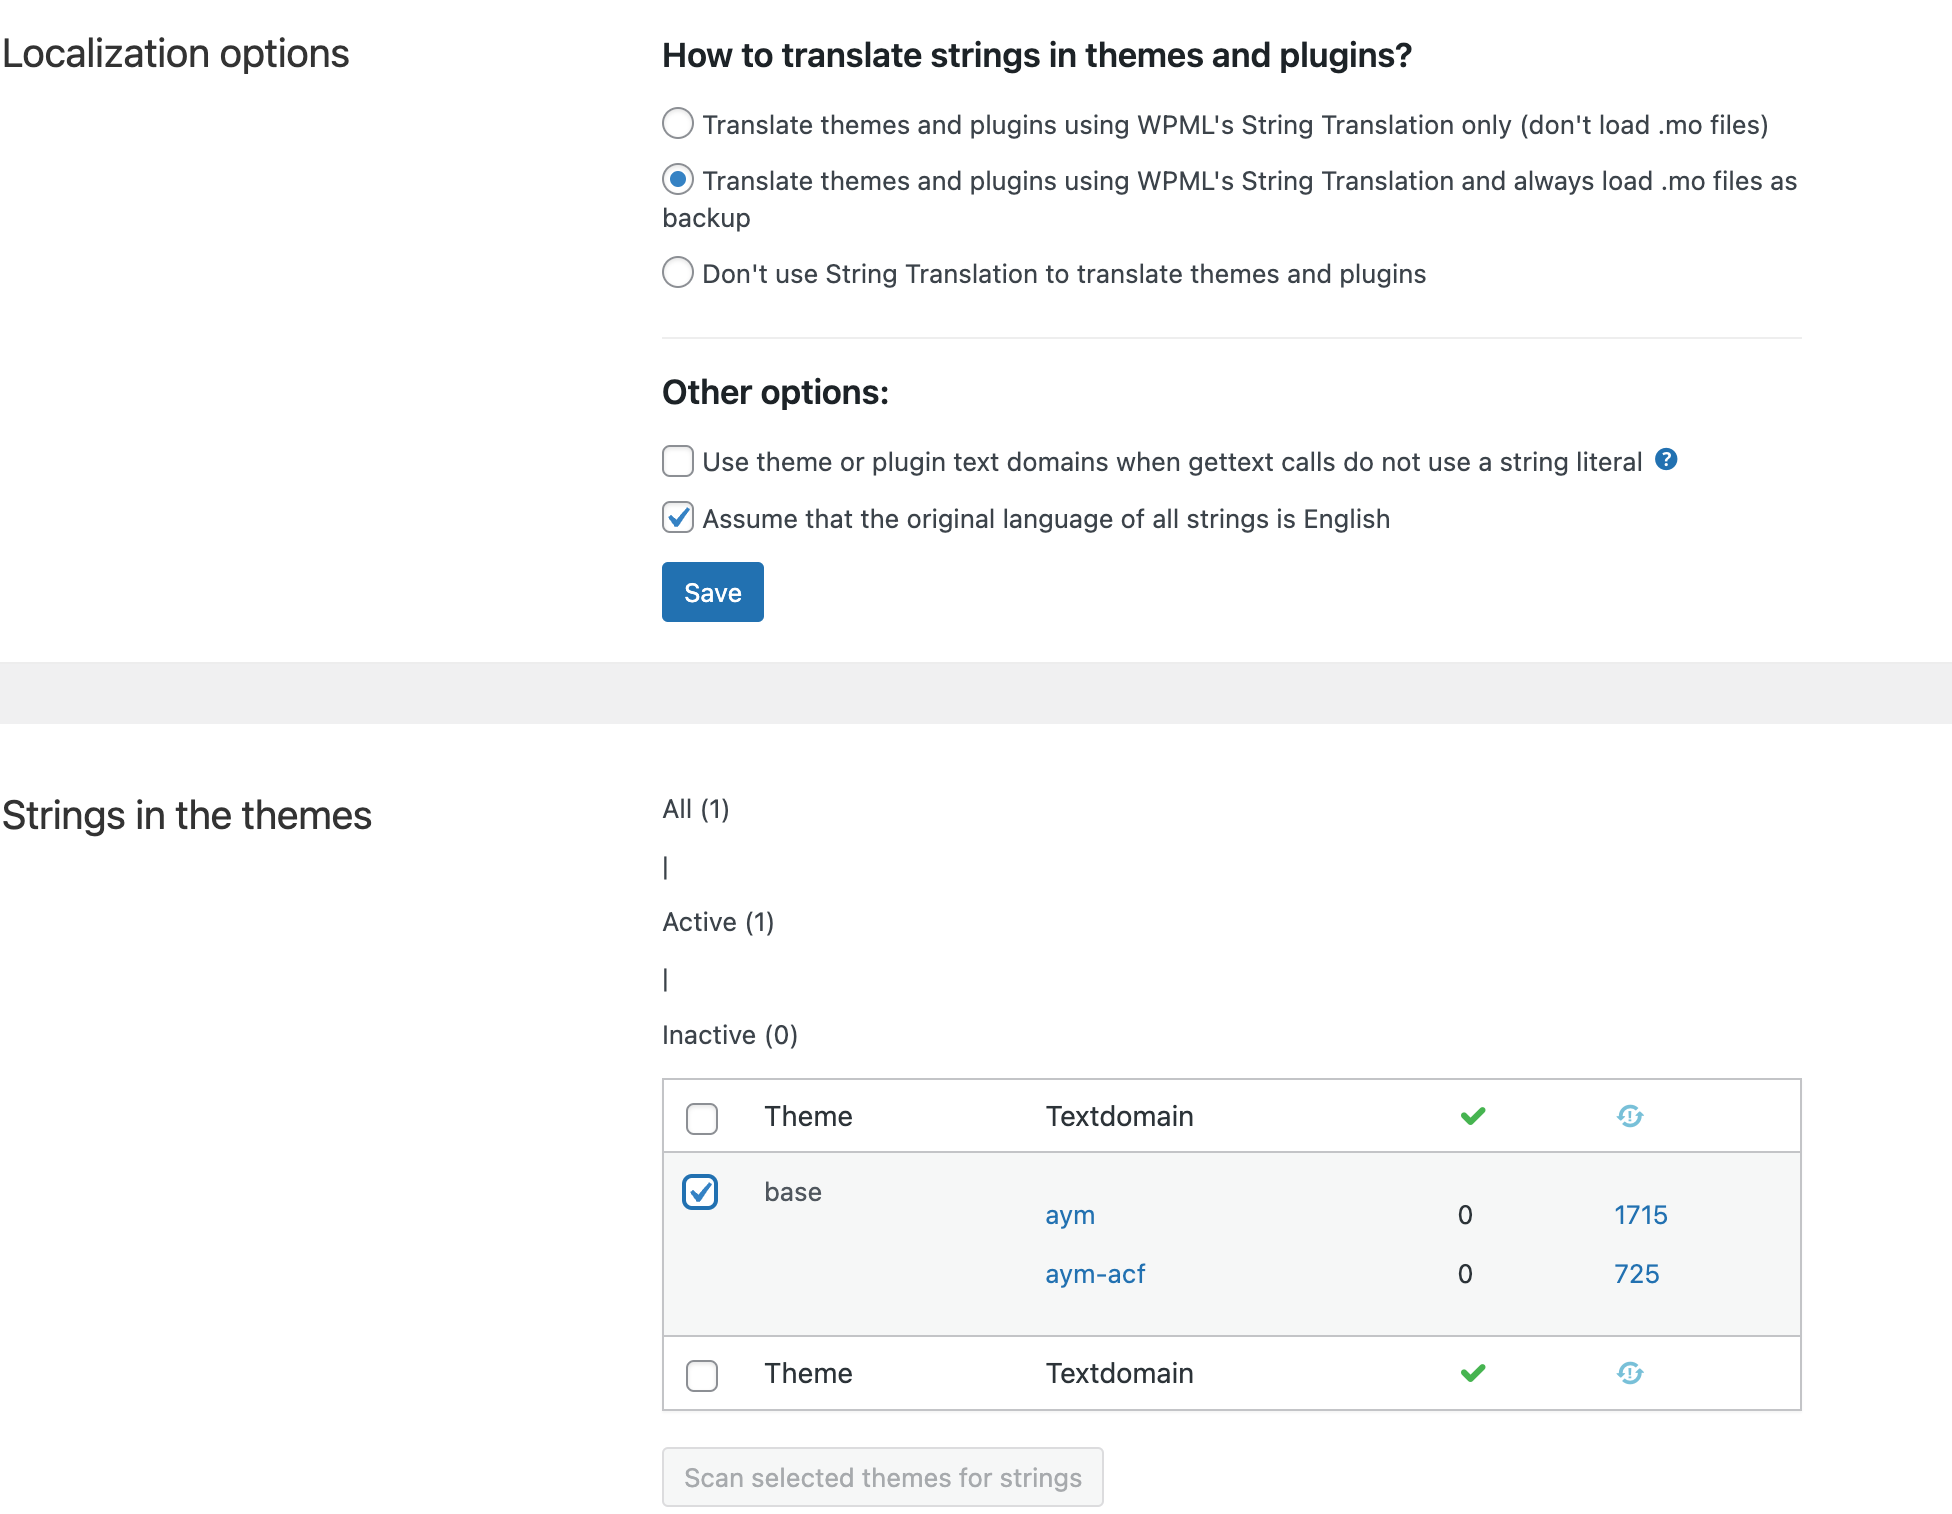1952x1514 pixels.
Task: Uncheck the base theme checkbox
Action: point(700,1192)
